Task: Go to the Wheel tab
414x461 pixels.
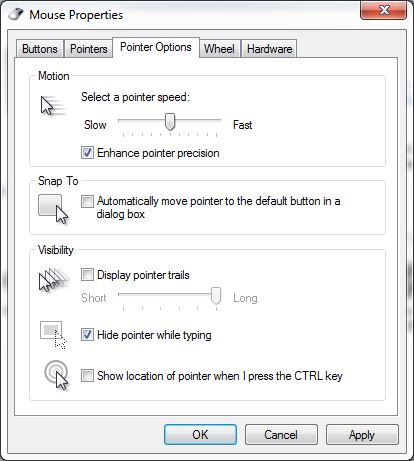Action: point(219,49)
